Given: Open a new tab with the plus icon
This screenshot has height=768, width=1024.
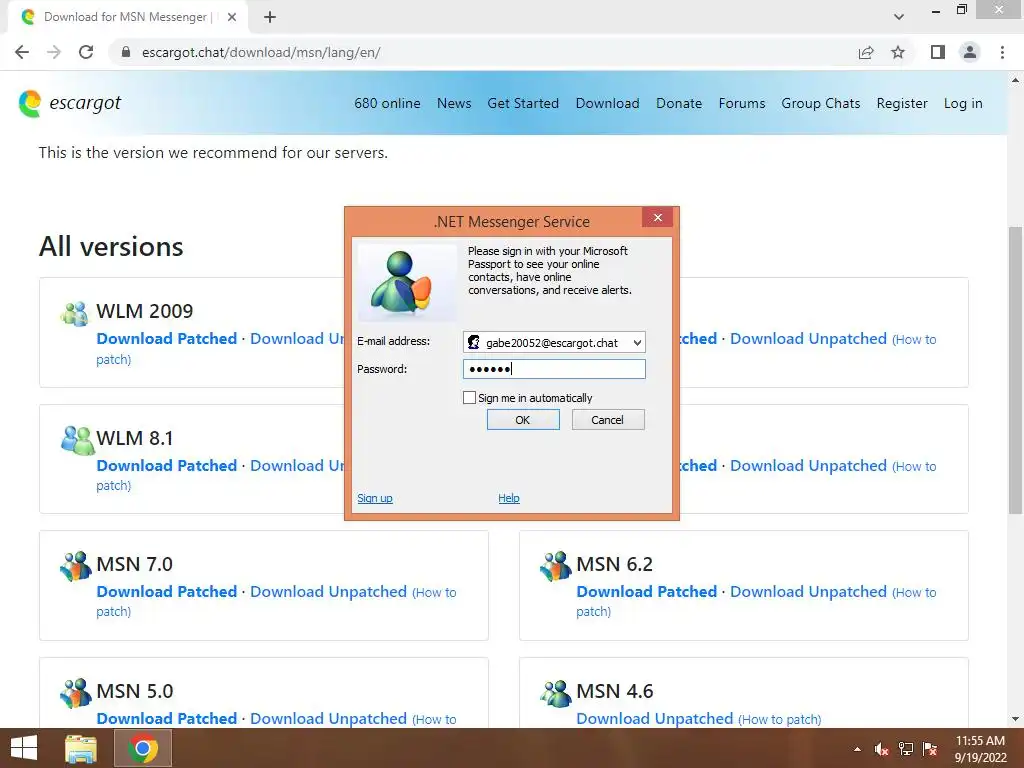Looking at the screenshot, I should [270, 17].
